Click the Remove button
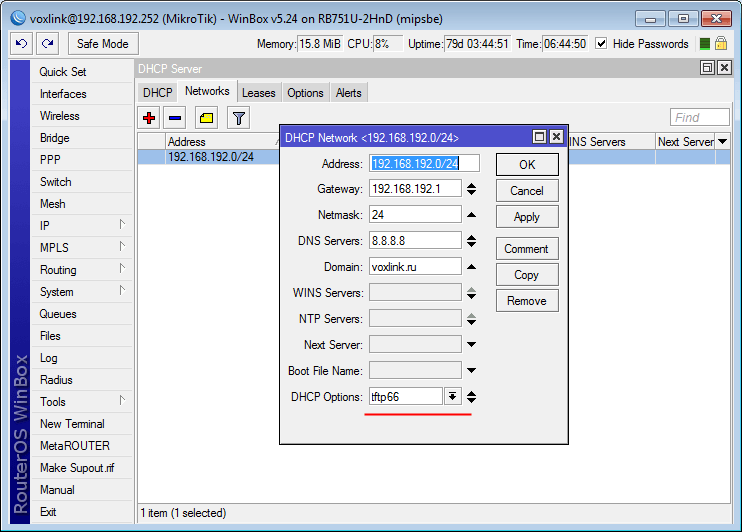This screenshot has width=742, height=532. (527, 301)
